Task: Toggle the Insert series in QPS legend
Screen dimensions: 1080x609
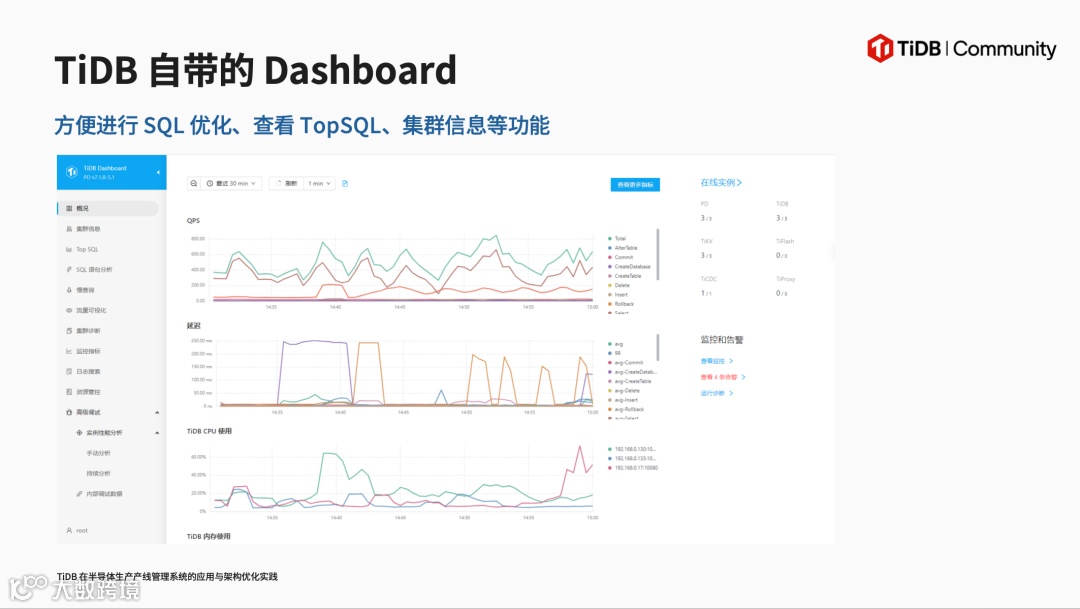Action: pyautogui.click(x=618, y=294)
